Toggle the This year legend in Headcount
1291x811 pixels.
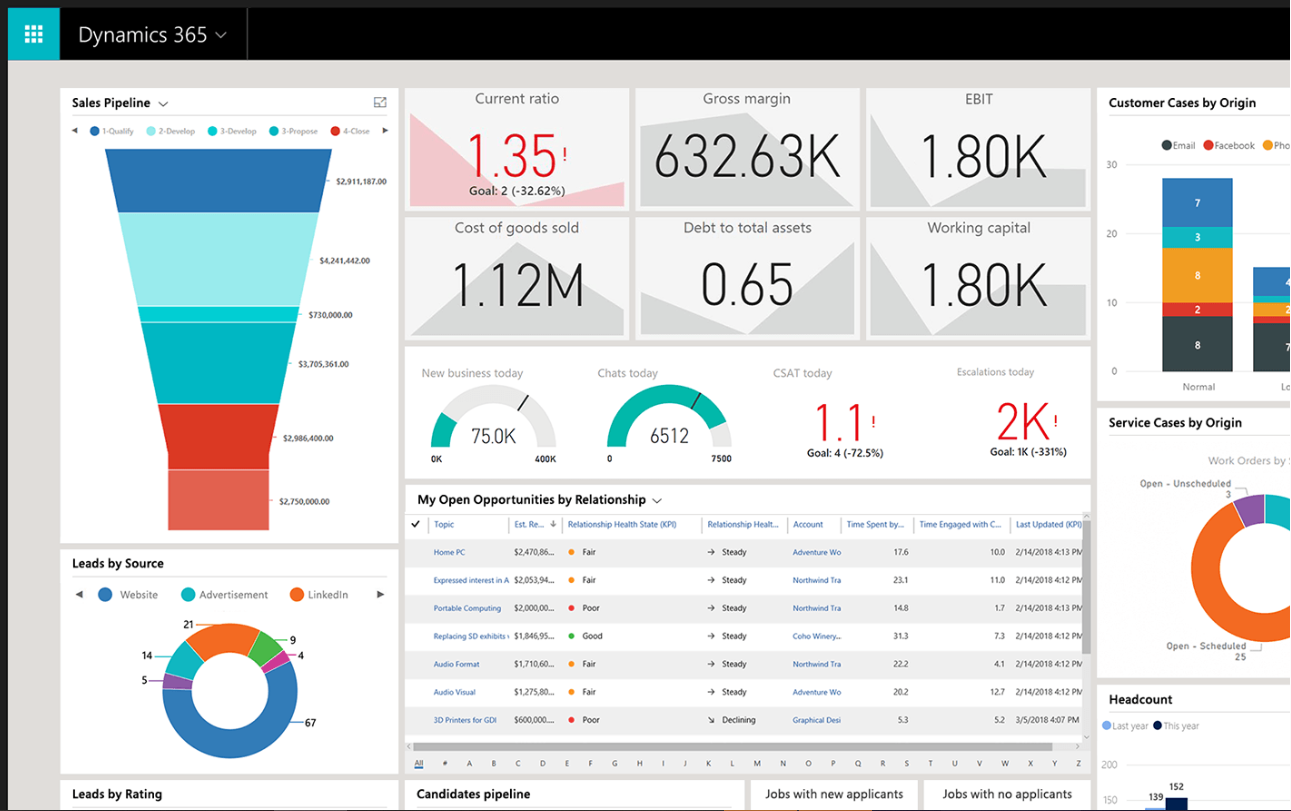(x=1176, y=726)
